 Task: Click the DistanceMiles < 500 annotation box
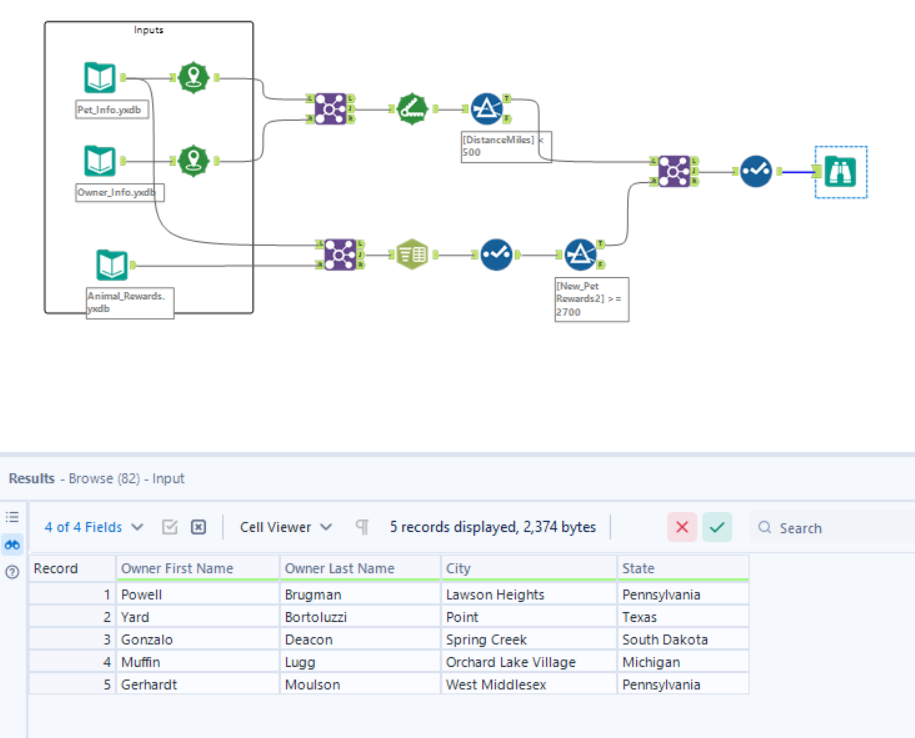pyautogui.click(x=506, y=146)
